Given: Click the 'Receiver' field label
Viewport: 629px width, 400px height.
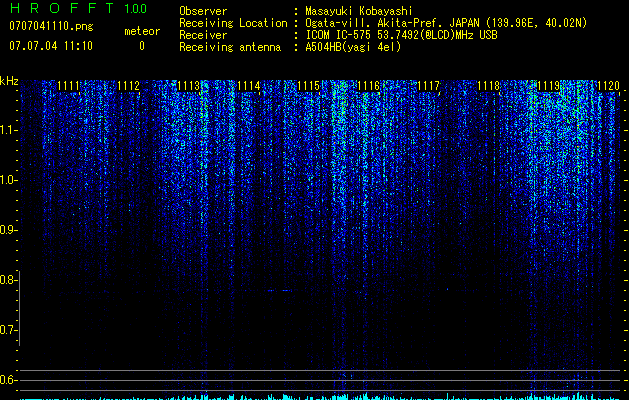Looking at the screenshot, I should (x=203, y=35).
